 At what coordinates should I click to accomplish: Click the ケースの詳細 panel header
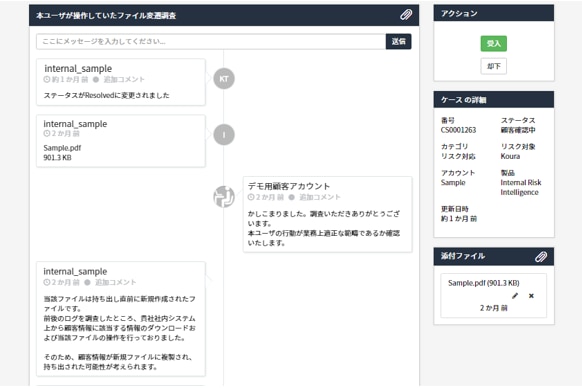494,100
